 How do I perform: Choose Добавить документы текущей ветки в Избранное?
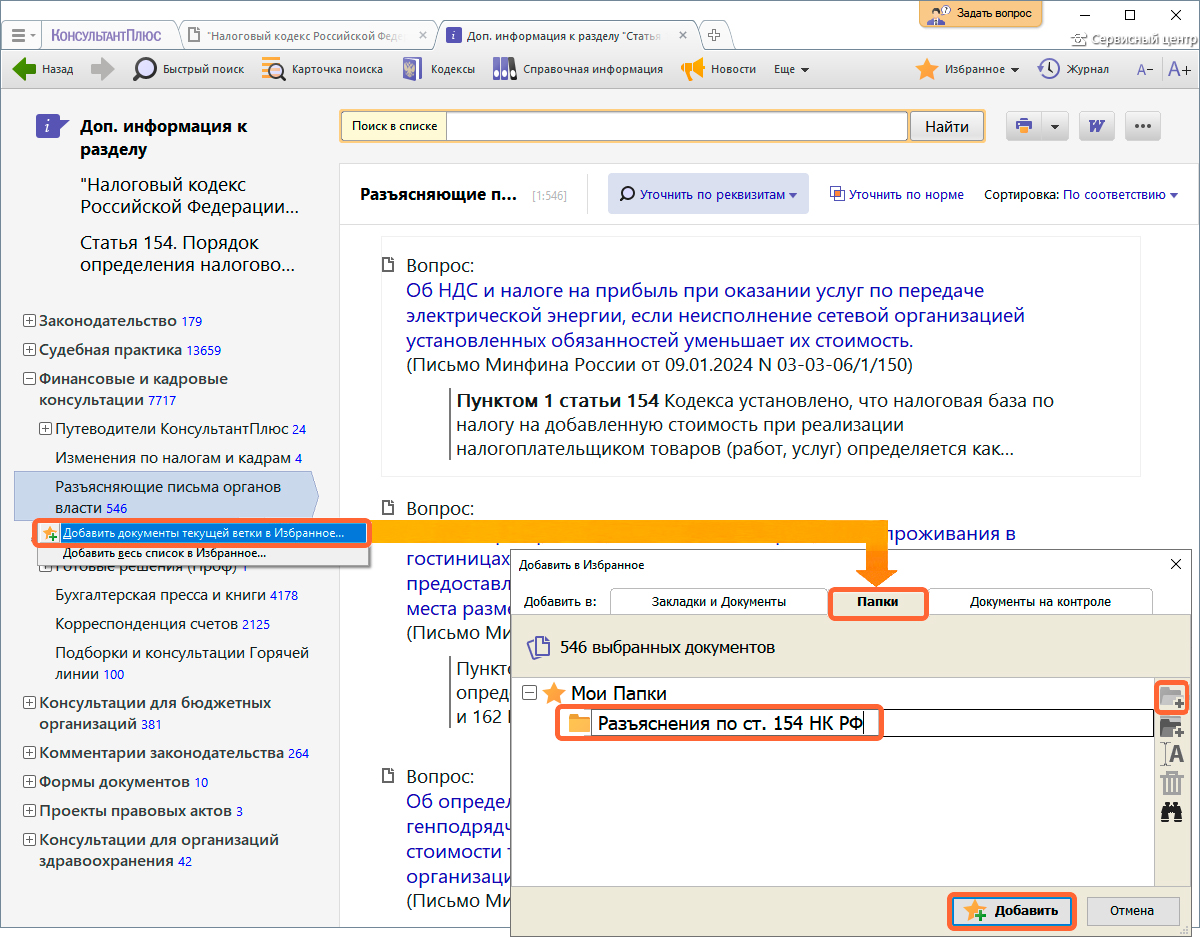tap(203, 533)
